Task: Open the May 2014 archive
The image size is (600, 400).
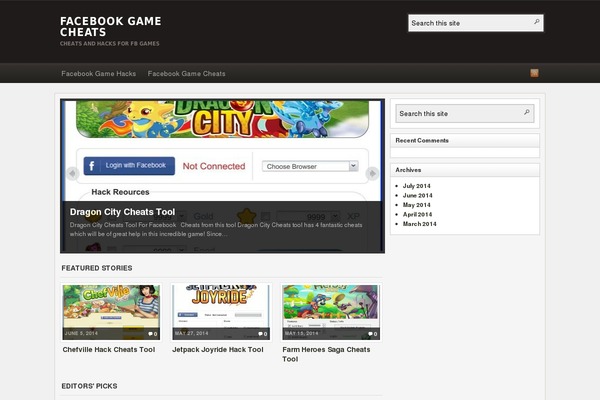Action: 416,205
